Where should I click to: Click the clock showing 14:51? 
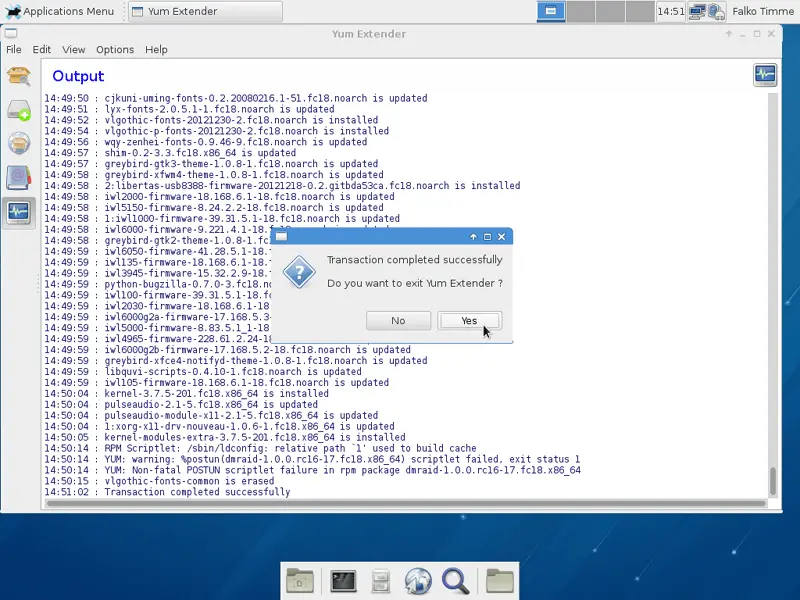(670, 11)
